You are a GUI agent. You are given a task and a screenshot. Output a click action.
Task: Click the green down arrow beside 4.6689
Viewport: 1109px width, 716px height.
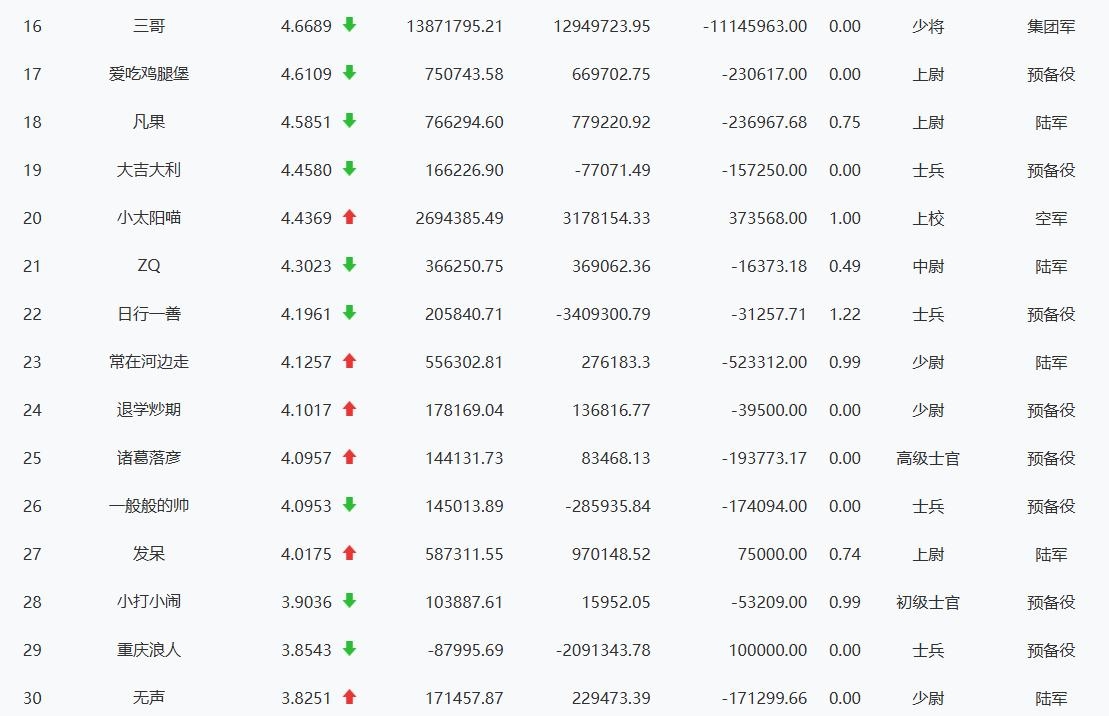point(349,25)
